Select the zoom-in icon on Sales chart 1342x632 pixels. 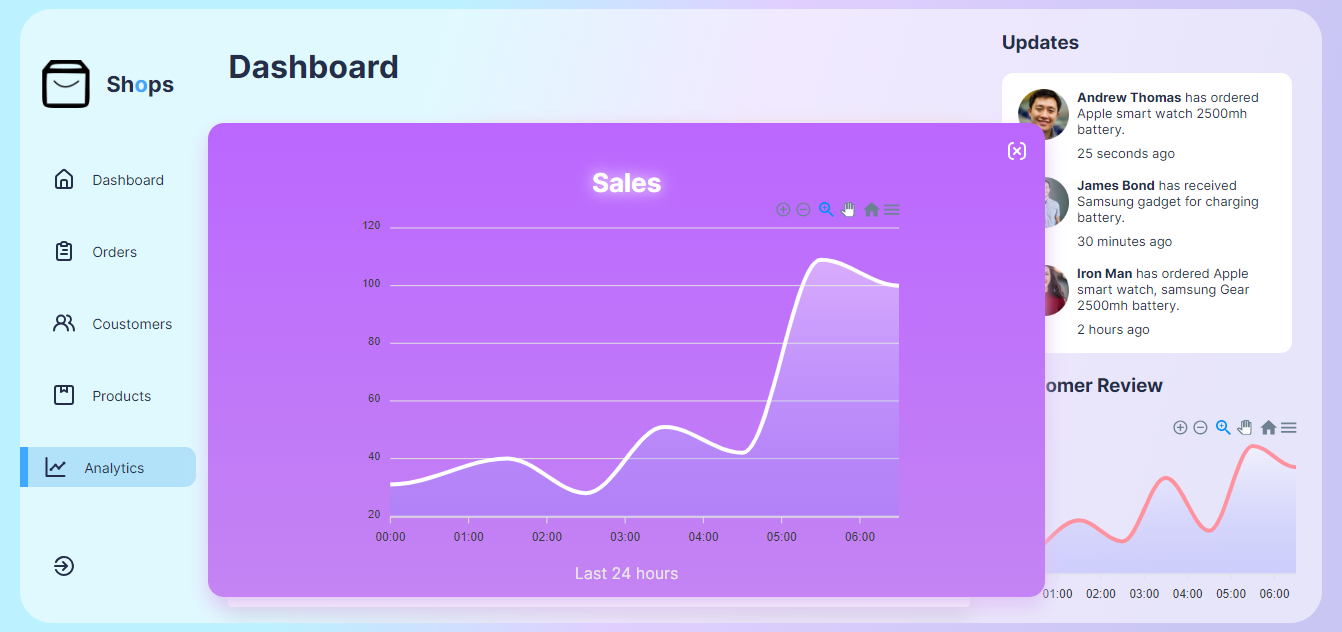coord(784,209)
